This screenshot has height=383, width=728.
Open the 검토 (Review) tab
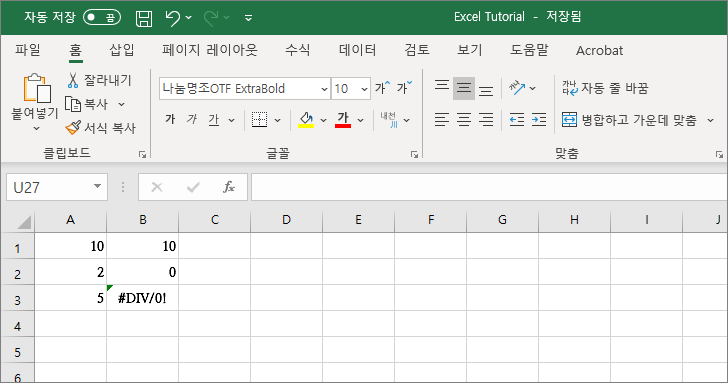tap(416, 50)
